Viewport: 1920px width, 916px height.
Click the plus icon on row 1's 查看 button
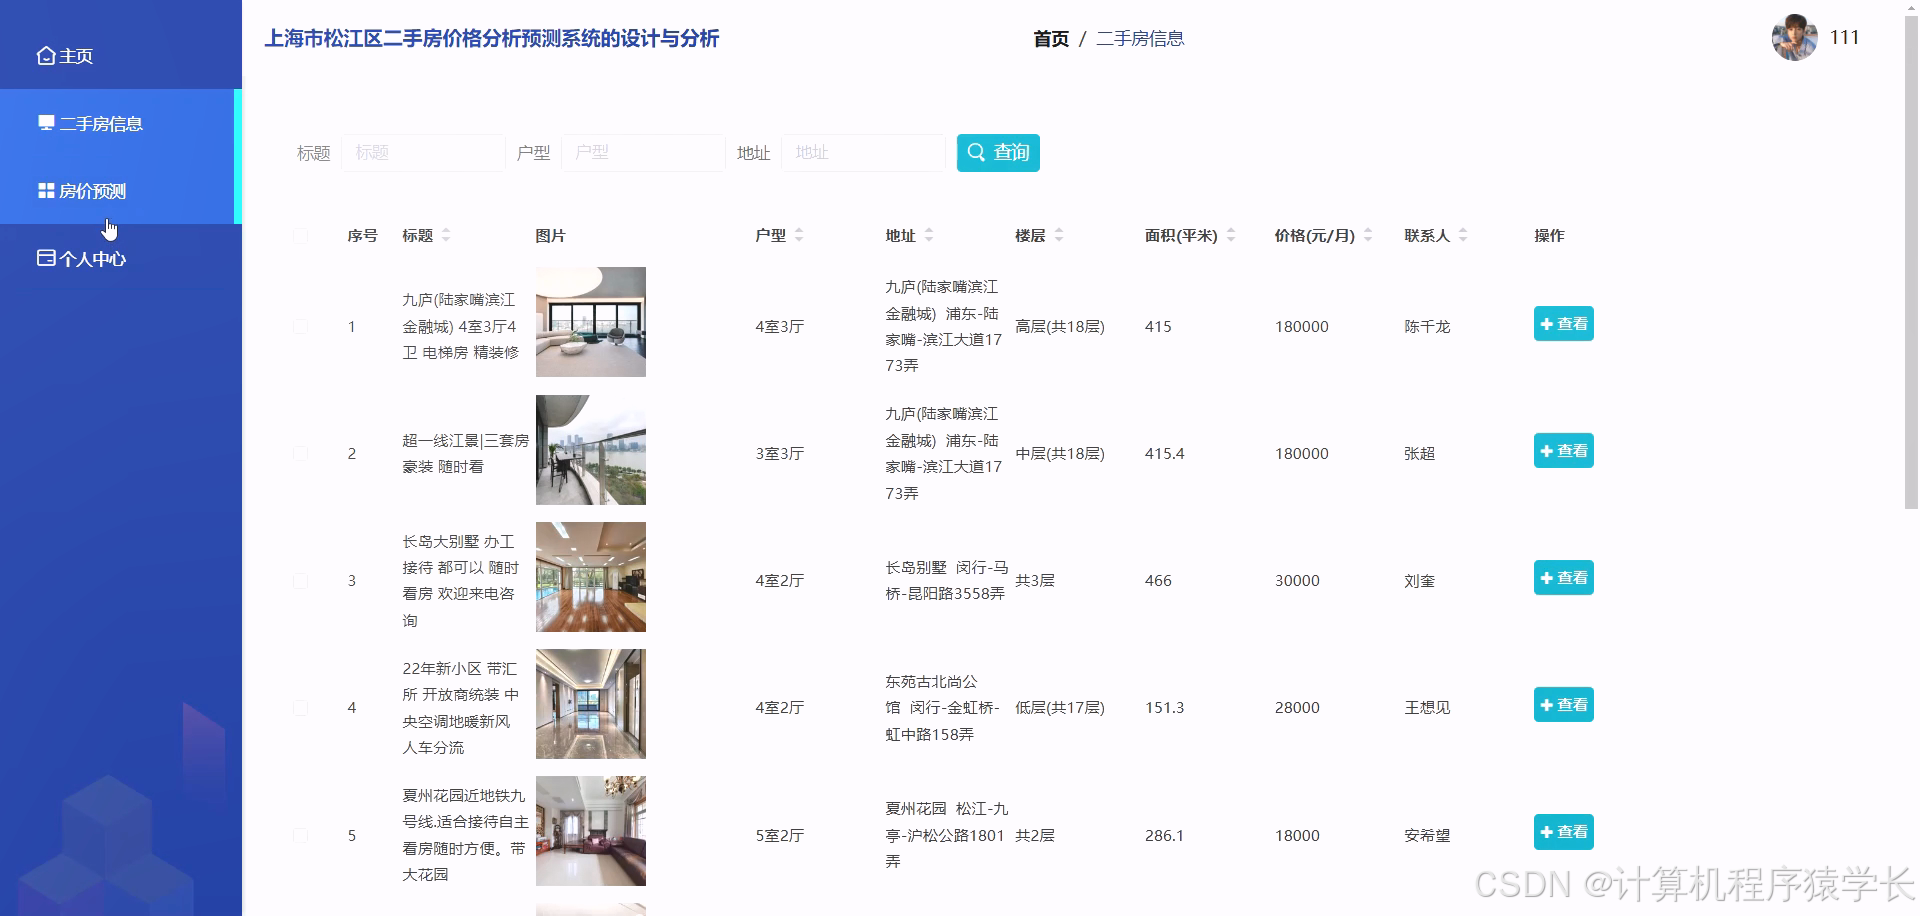[1548, 323]
